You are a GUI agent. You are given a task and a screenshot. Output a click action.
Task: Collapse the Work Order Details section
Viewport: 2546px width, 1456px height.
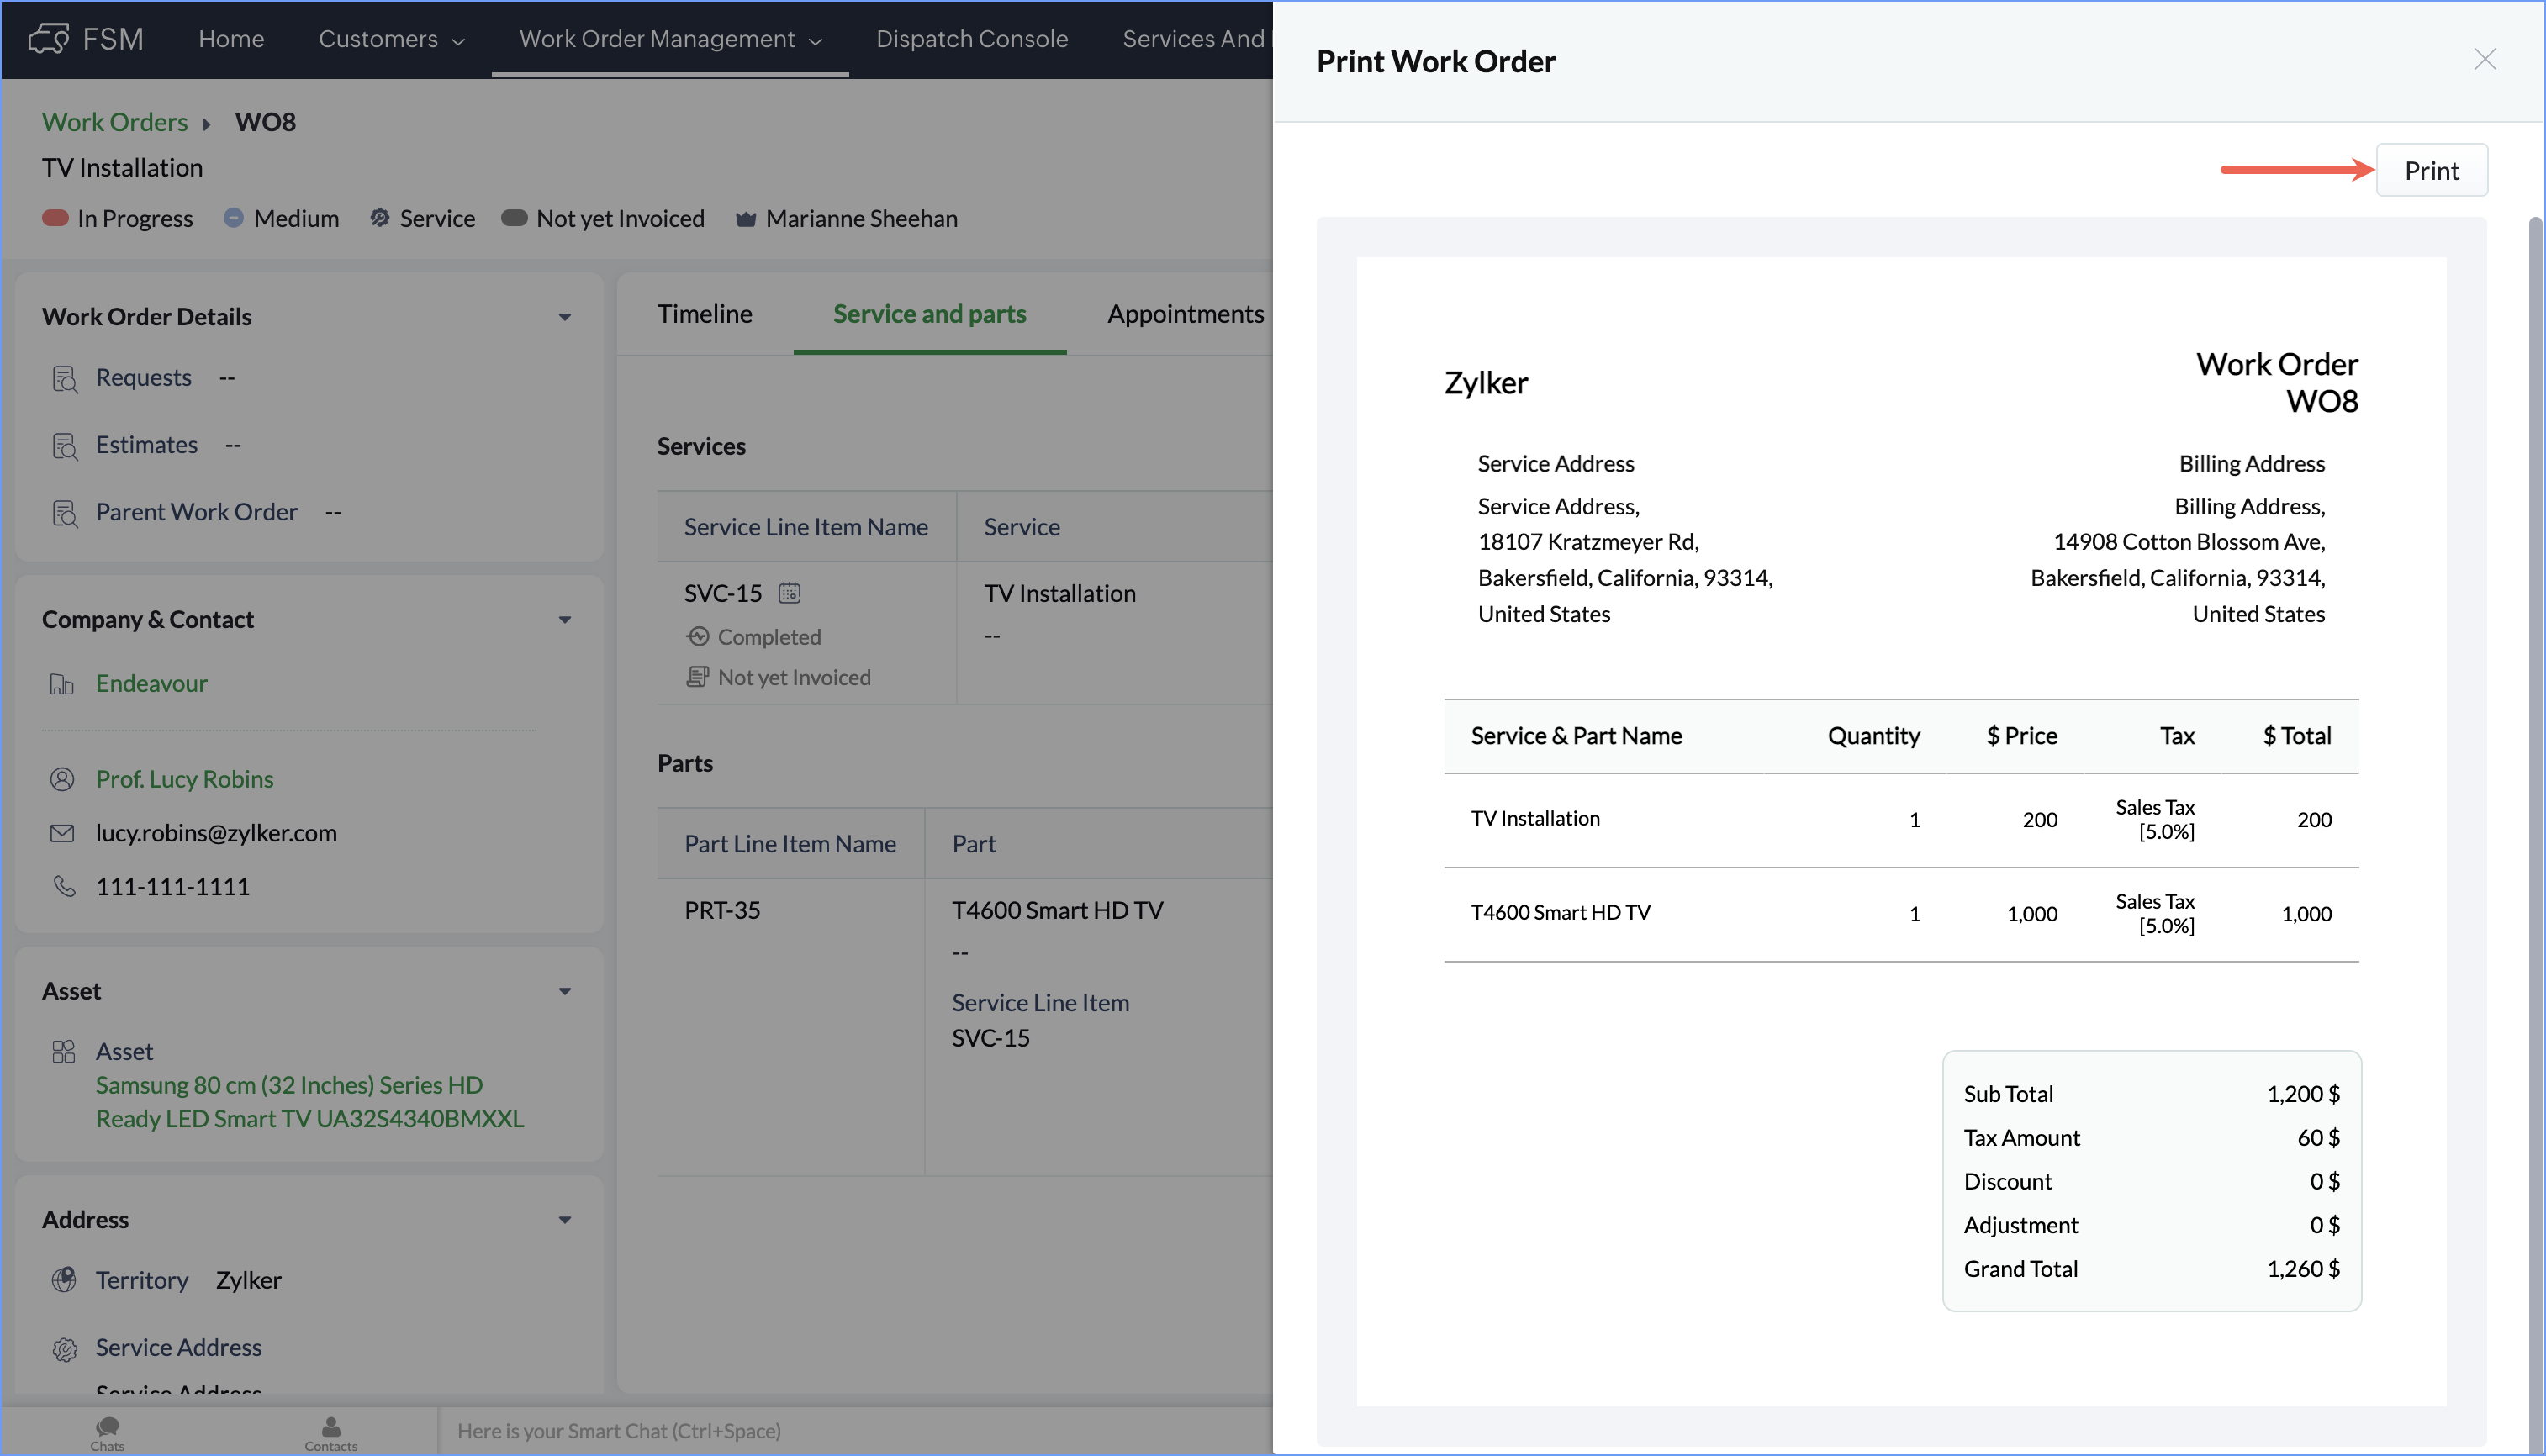565,317
